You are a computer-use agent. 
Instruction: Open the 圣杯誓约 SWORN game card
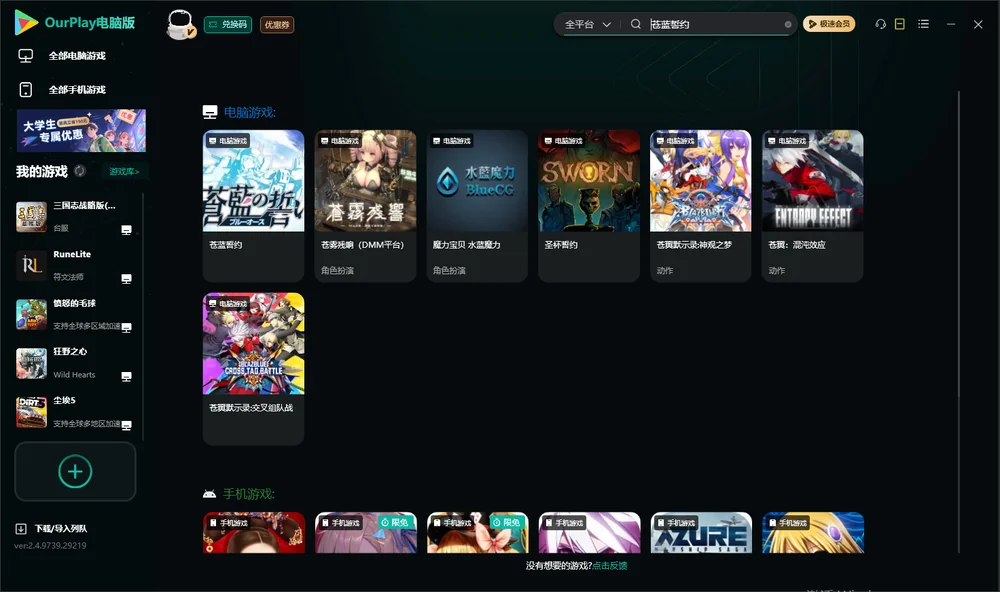click(589, 206)
